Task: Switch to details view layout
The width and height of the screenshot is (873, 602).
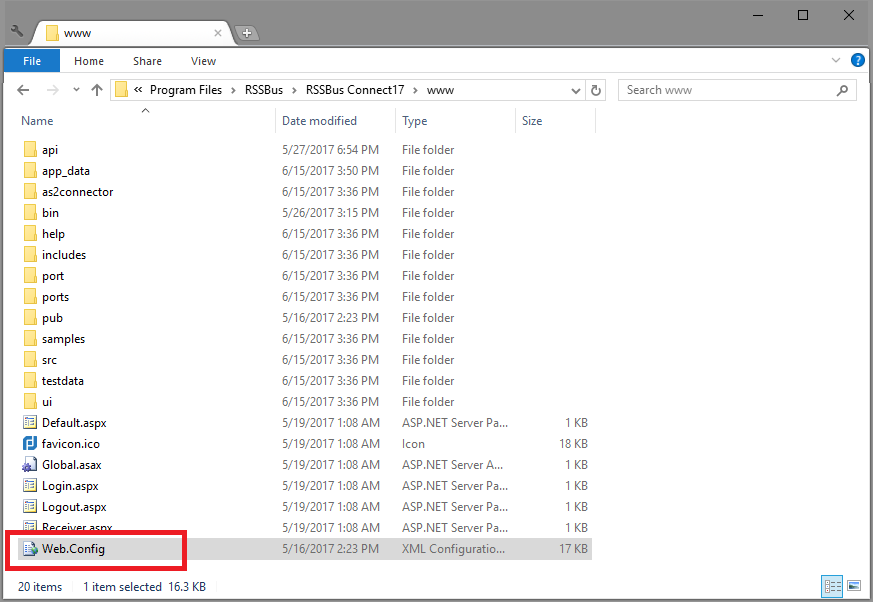Action: click(x=832, y=586)
